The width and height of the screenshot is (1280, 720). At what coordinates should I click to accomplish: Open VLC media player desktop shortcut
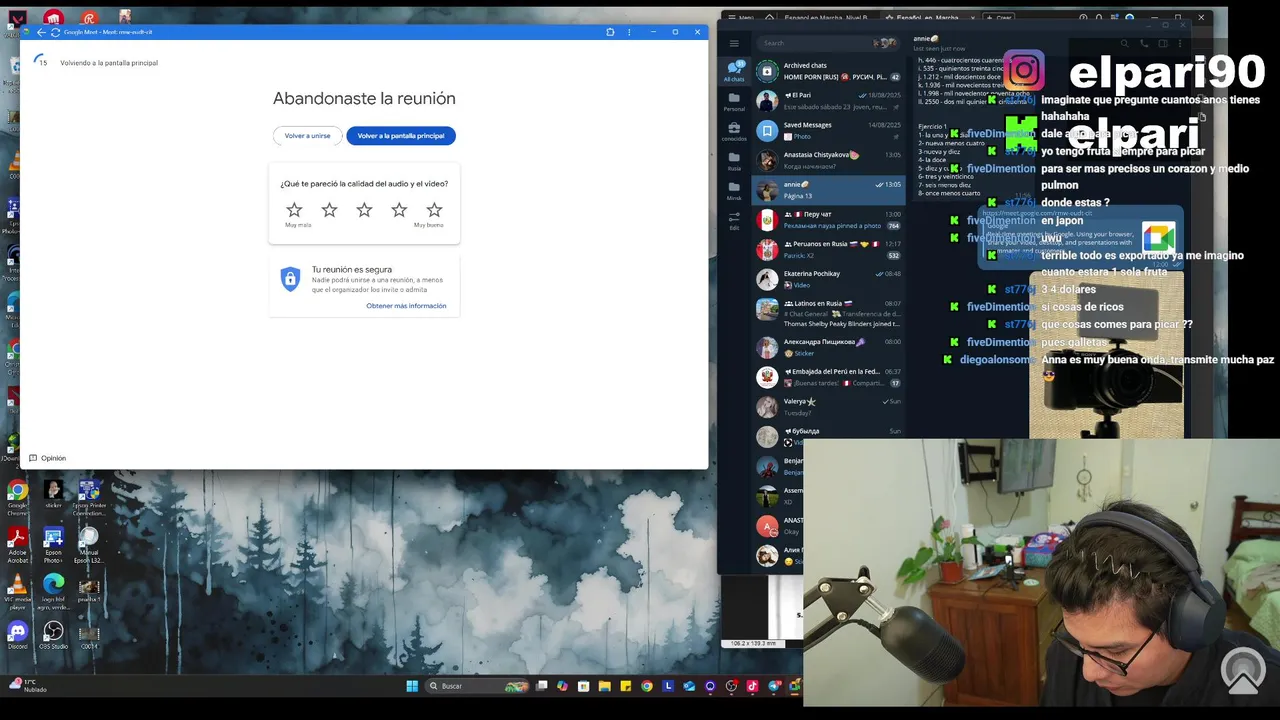tap(17, 591)
